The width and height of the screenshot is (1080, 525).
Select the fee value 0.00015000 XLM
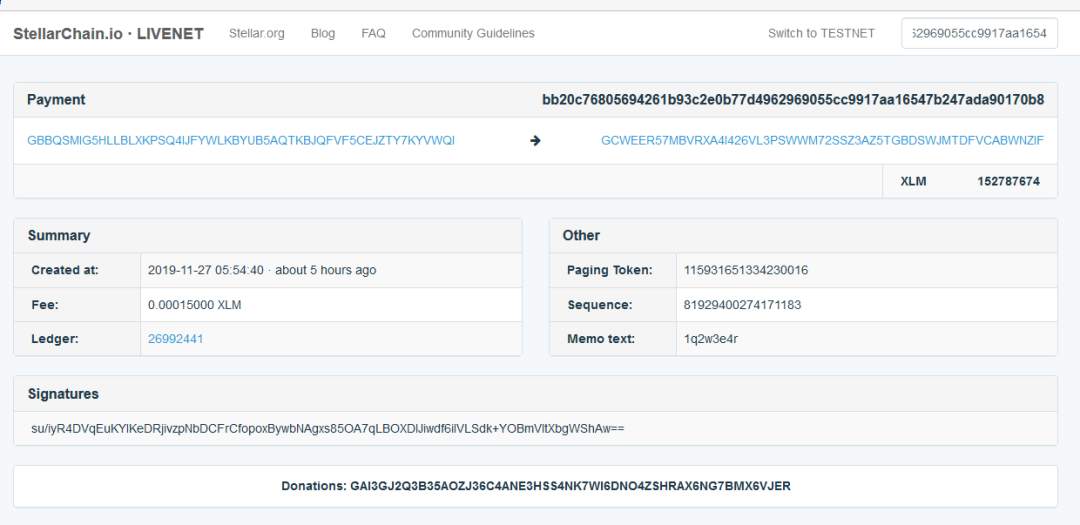pyautogui.click(x=195, y=305)
